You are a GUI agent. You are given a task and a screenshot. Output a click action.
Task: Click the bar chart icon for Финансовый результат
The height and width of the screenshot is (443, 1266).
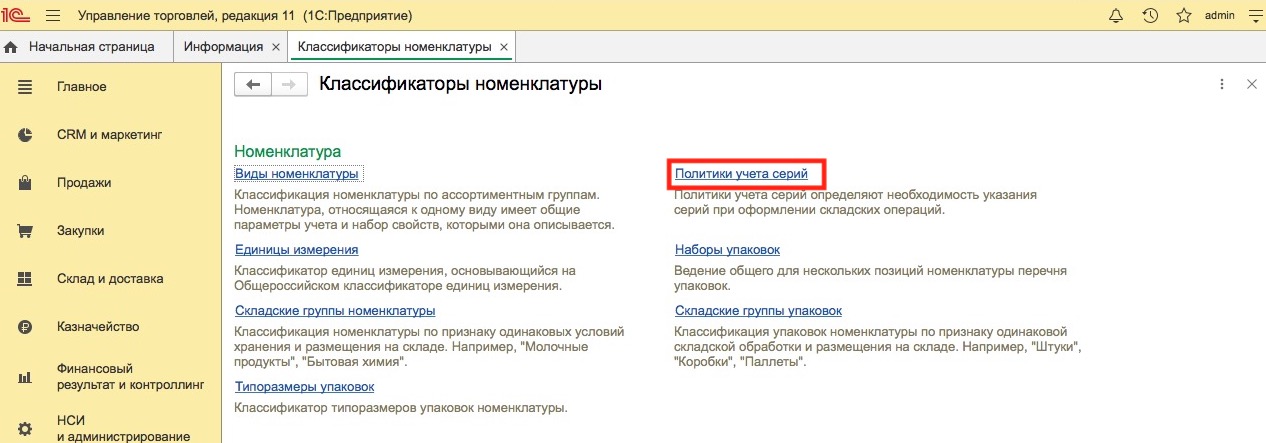[25, 376]
